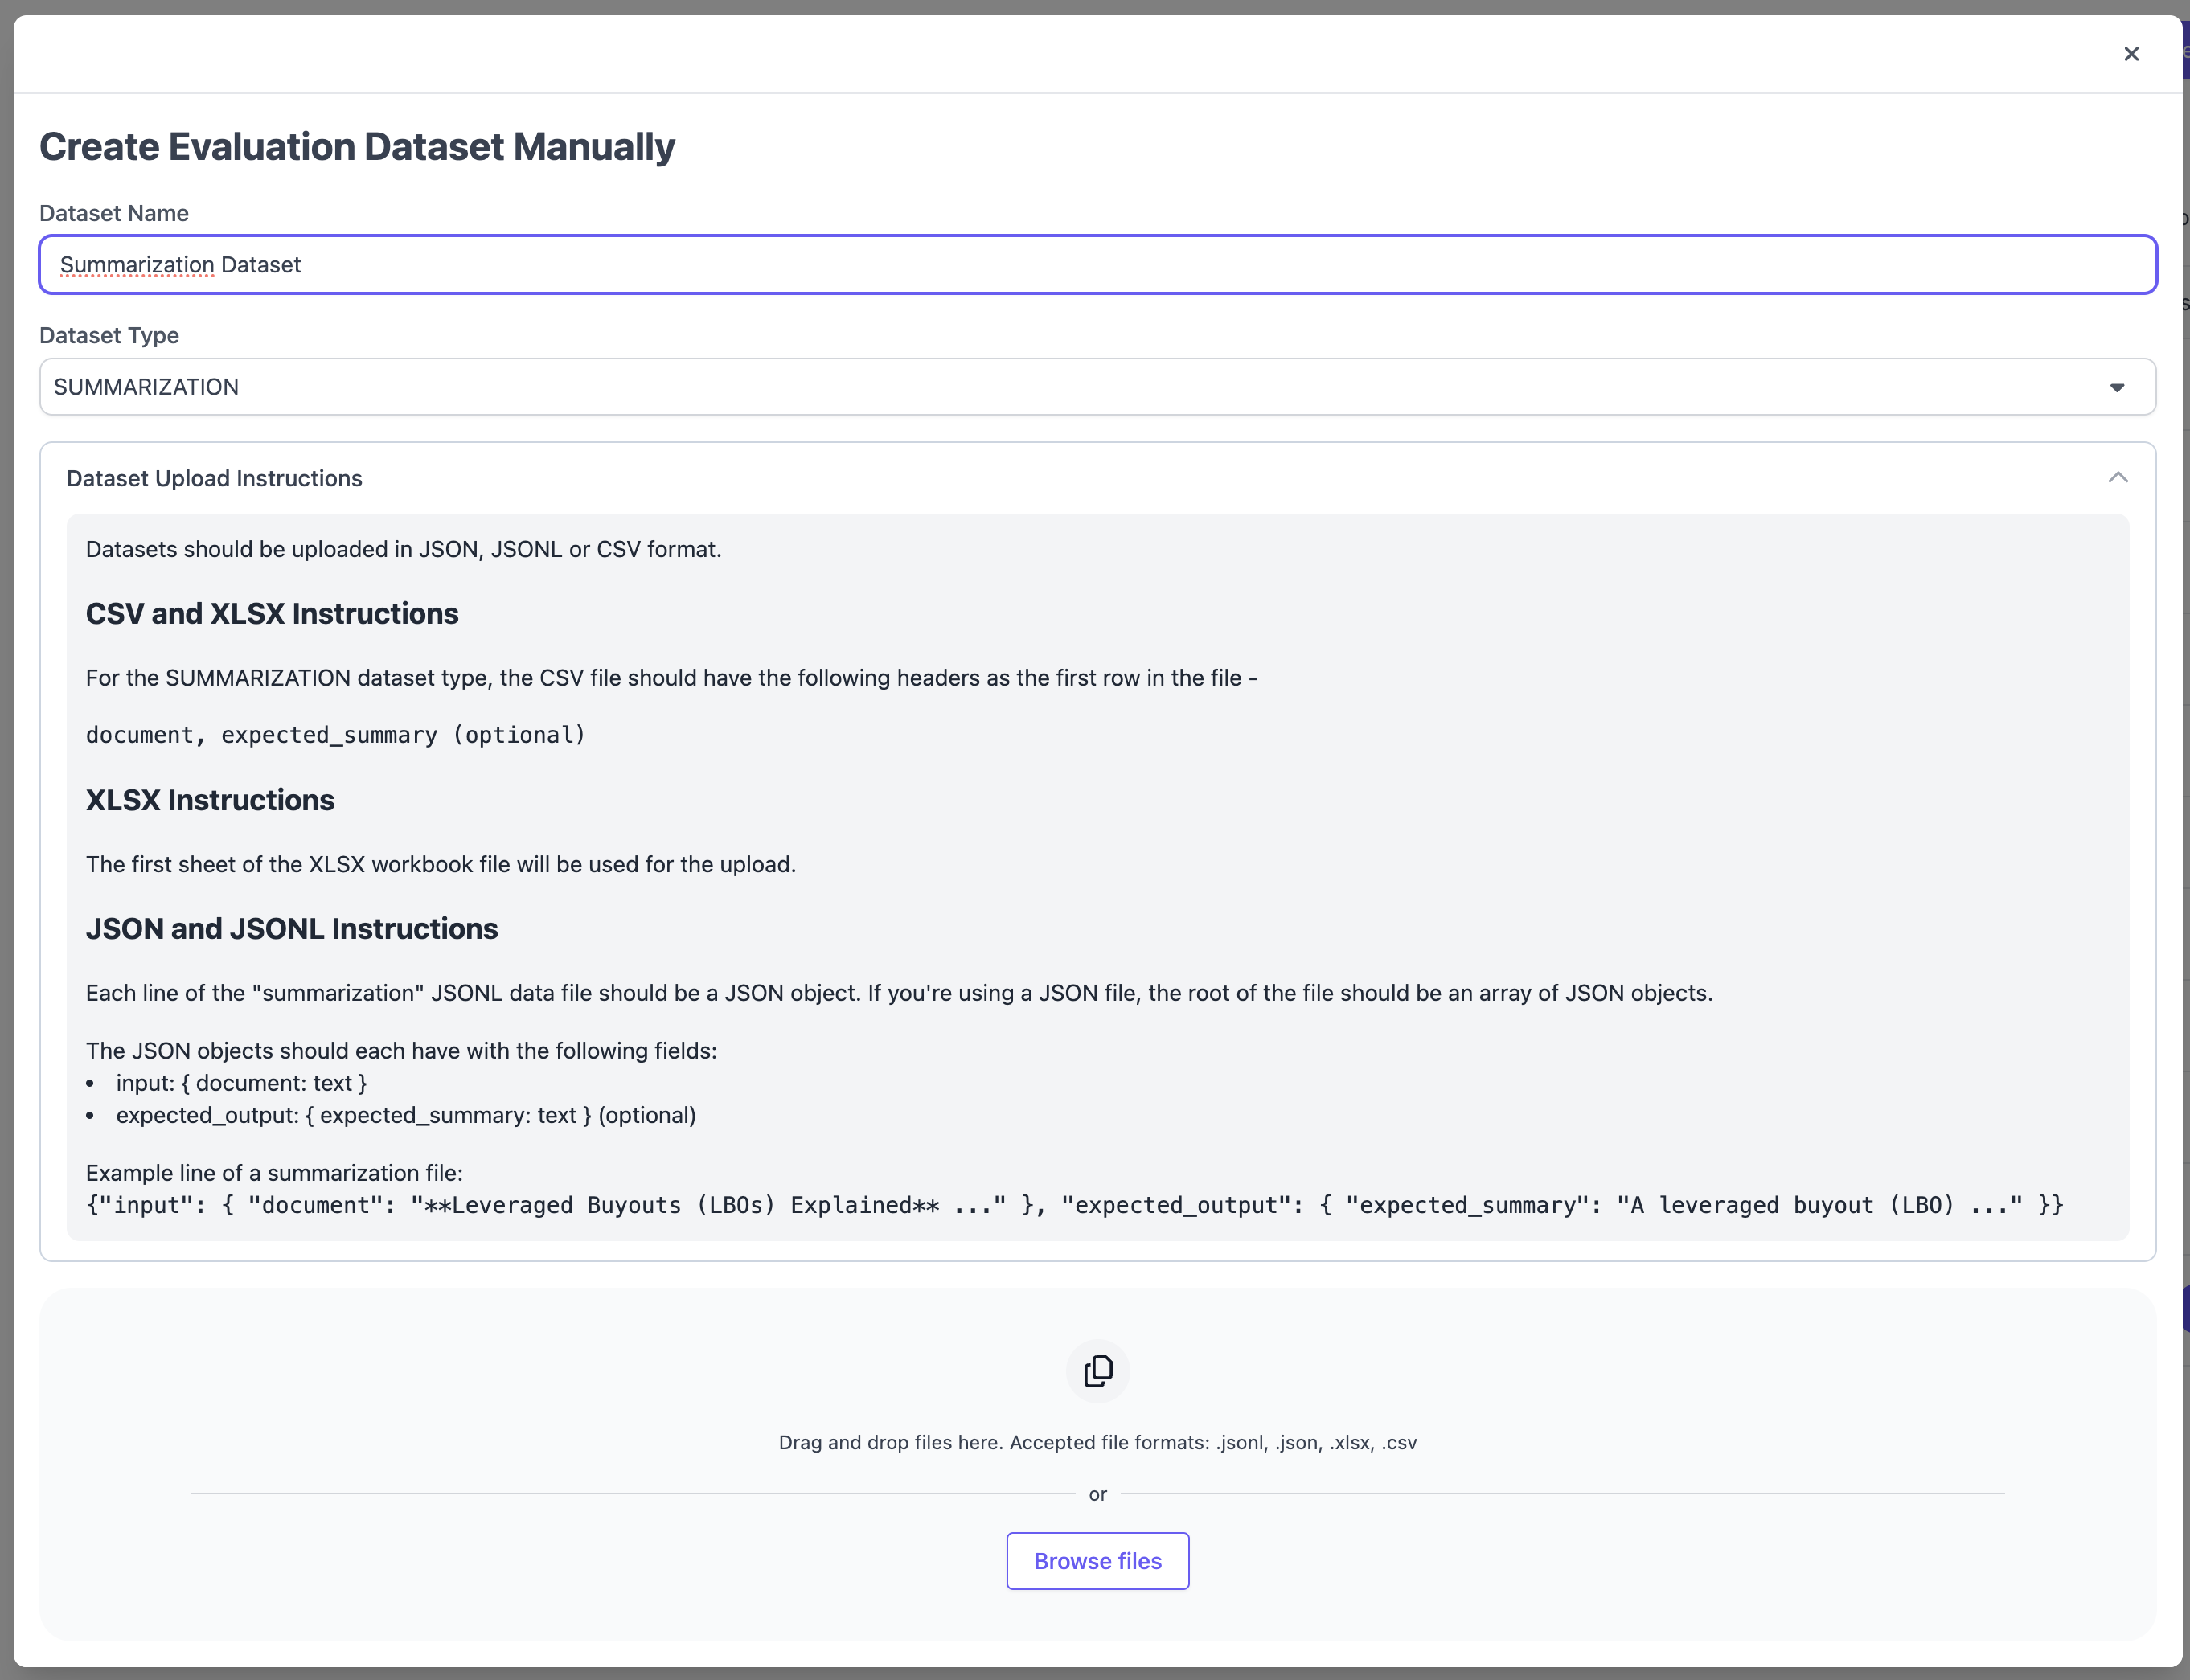Click 'Each line of the "summarization" JSONL' sentence
This screenshot has width=2190, height=1680.
tap(899, 993)
